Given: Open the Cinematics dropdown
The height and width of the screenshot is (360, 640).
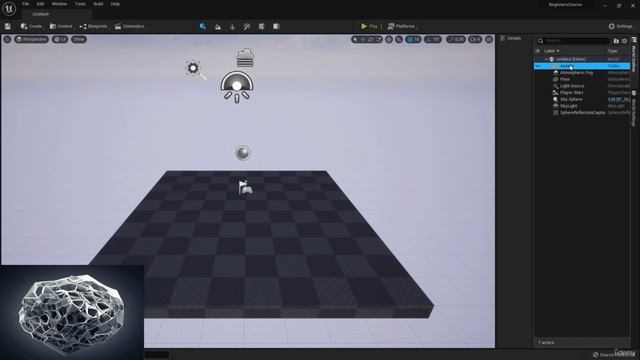Looking at the screenshot, I should click(130, 27).
